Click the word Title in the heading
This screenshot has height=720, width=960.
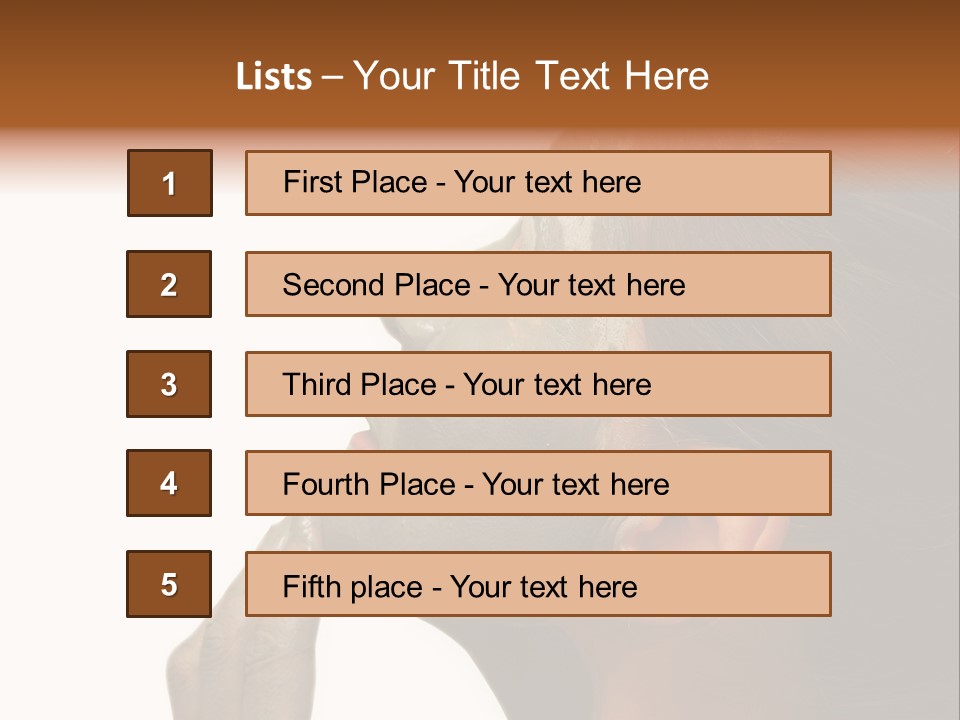(484, 76)
